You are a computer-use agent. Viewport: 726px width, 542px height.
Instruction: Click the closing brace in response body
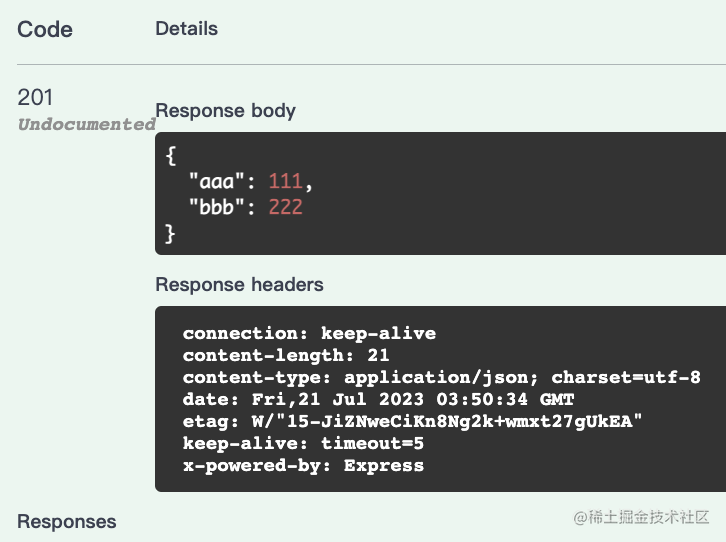coord(170,234)
